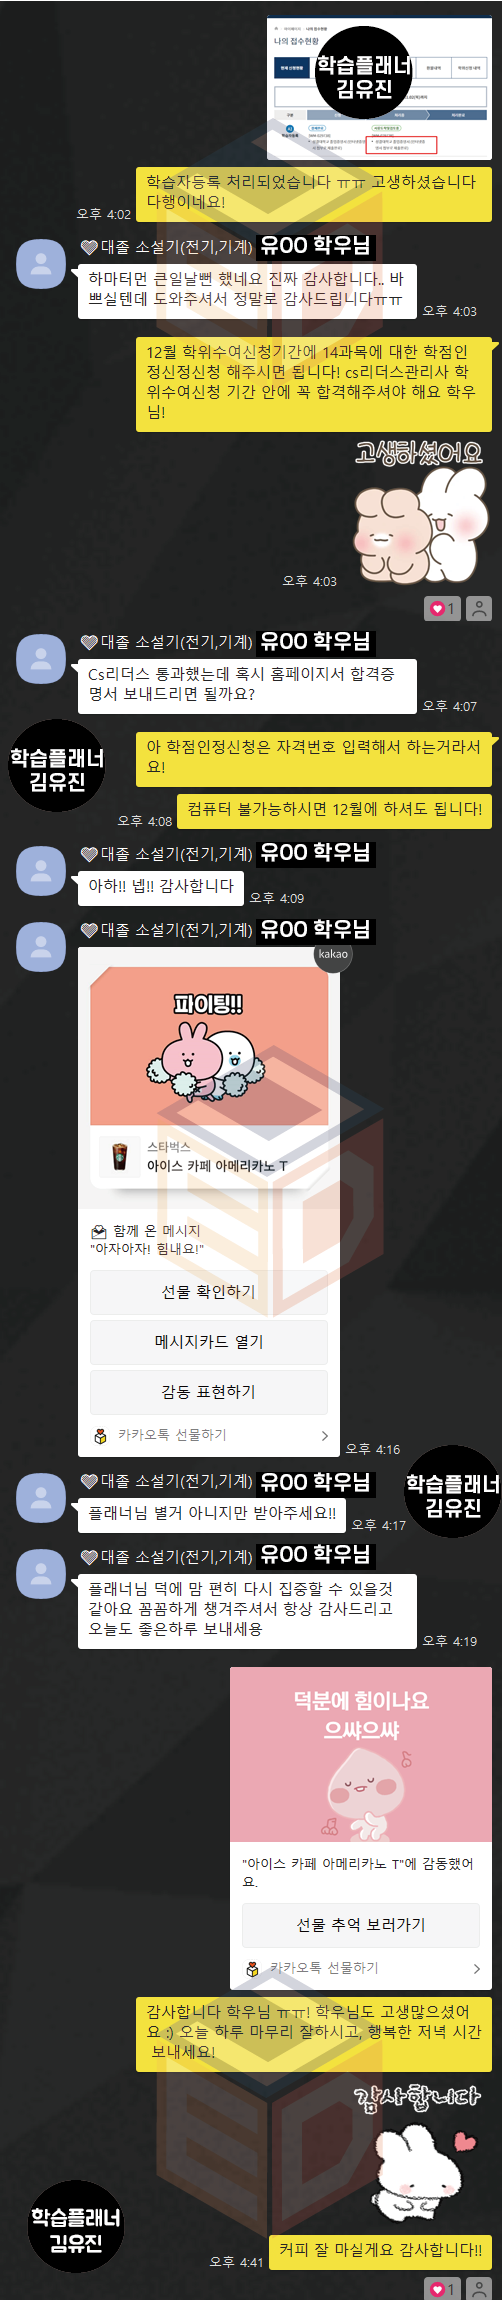Open the shared screenshot thumbnail at top
This screenshot has width=502, height=2300.
pyautogui.click(x=380, y=89)
